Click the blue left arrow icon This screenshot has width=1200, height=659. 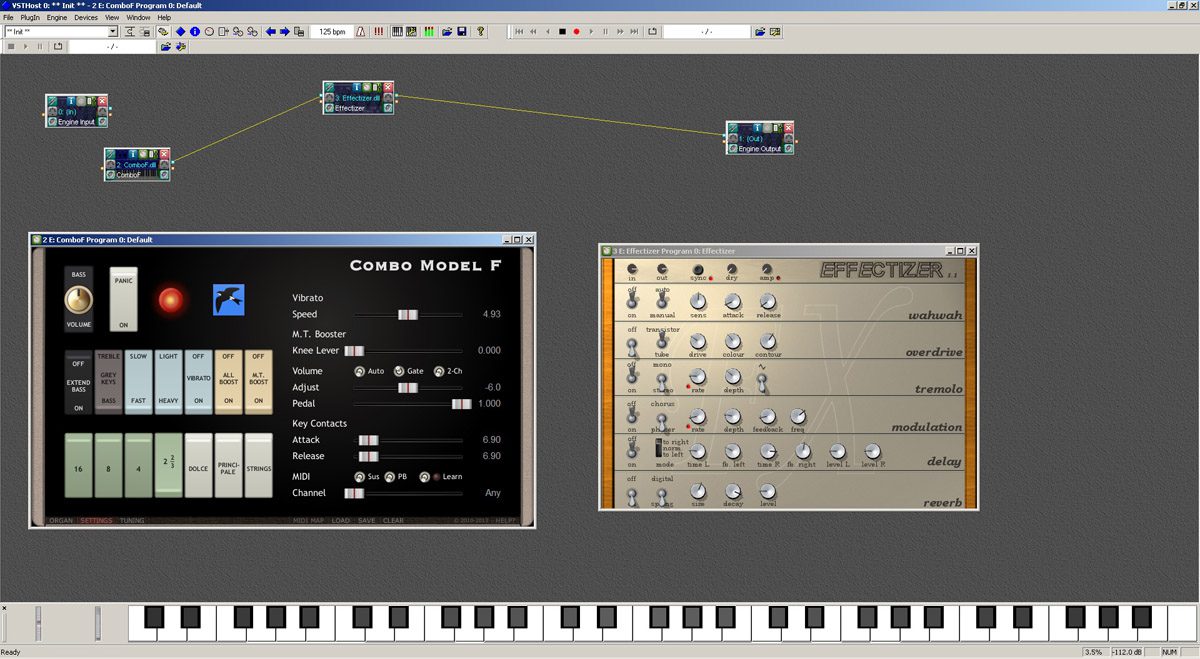click(271, 32)
